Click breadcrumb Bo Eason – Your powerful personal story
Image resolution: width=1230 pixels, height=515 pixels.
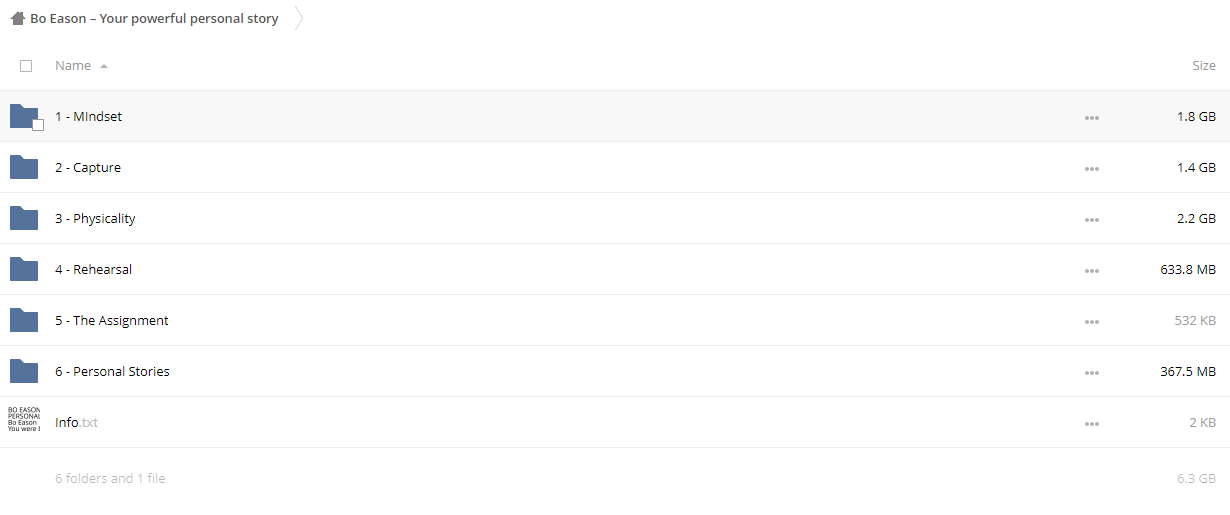pyautogui.click(x=154, y=18)
